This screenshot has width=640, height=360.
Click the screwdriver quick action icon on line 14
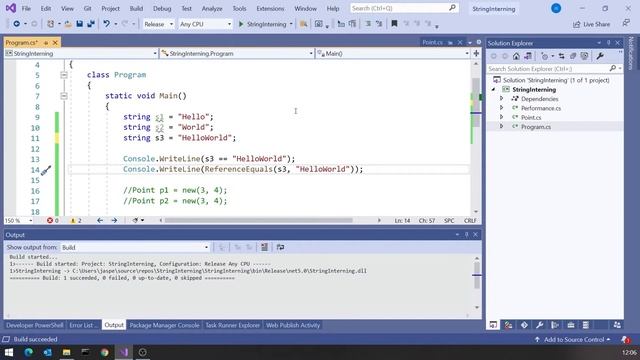click(46, 171)
